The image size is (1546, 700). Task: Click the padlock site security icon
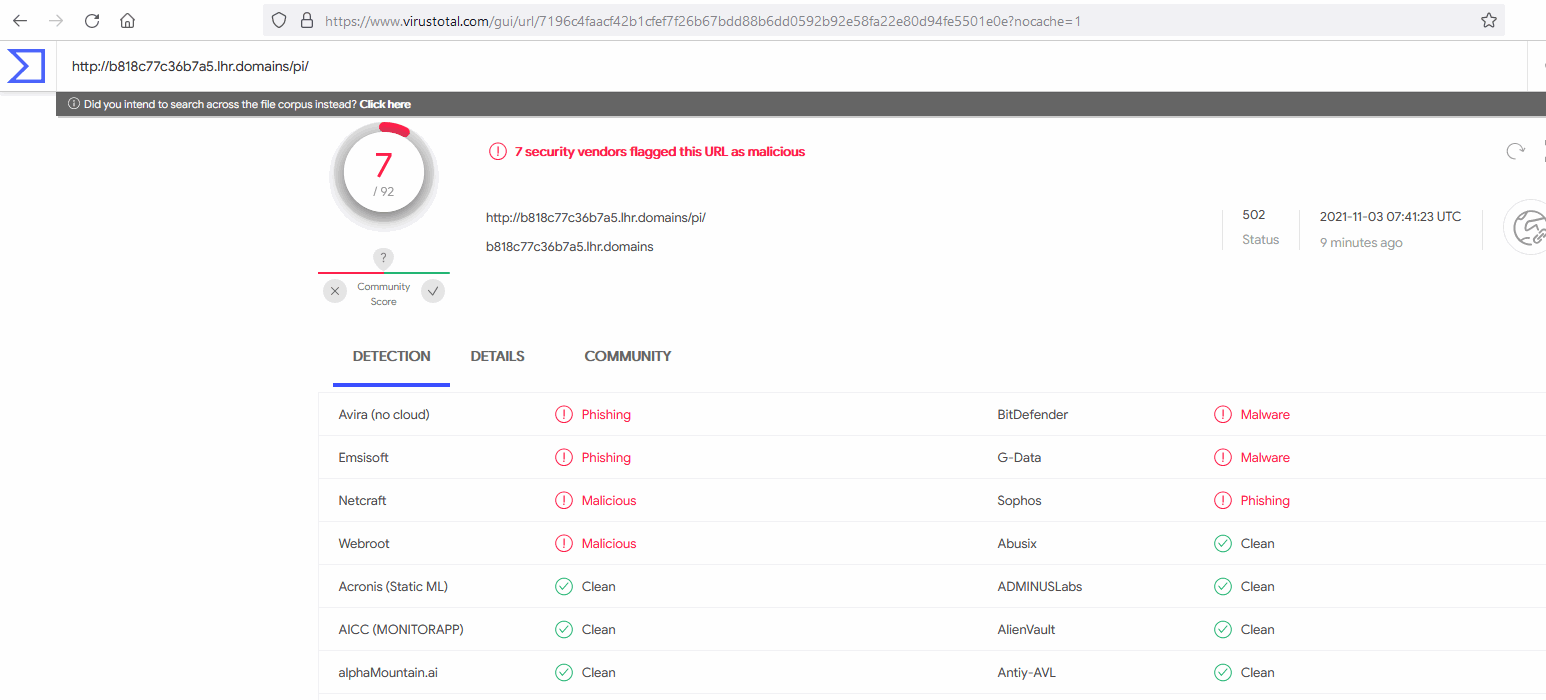(x=306, y=20)
